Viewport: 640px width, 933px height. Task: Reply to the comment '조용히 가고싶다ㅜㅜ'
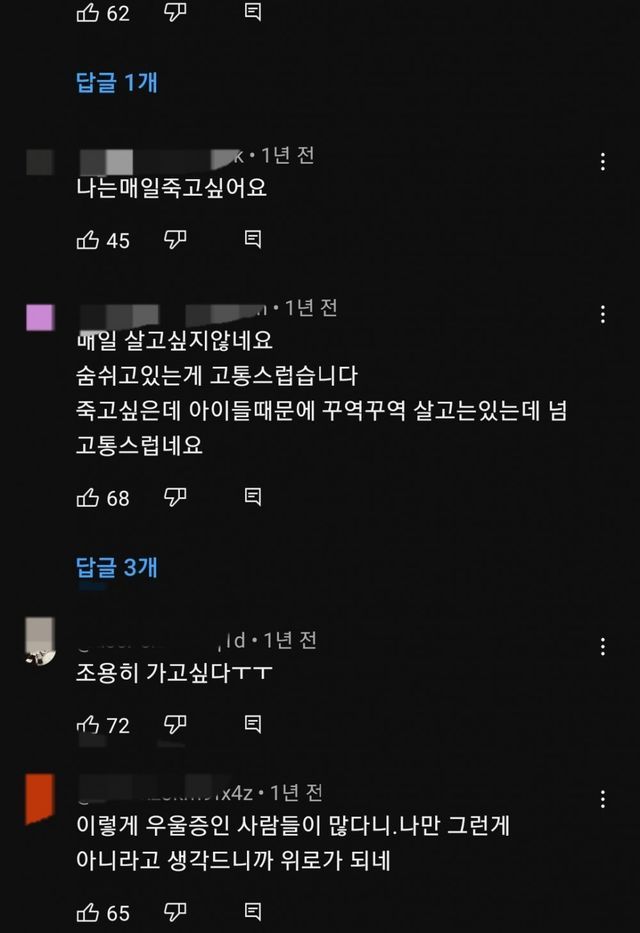point(253,724)
